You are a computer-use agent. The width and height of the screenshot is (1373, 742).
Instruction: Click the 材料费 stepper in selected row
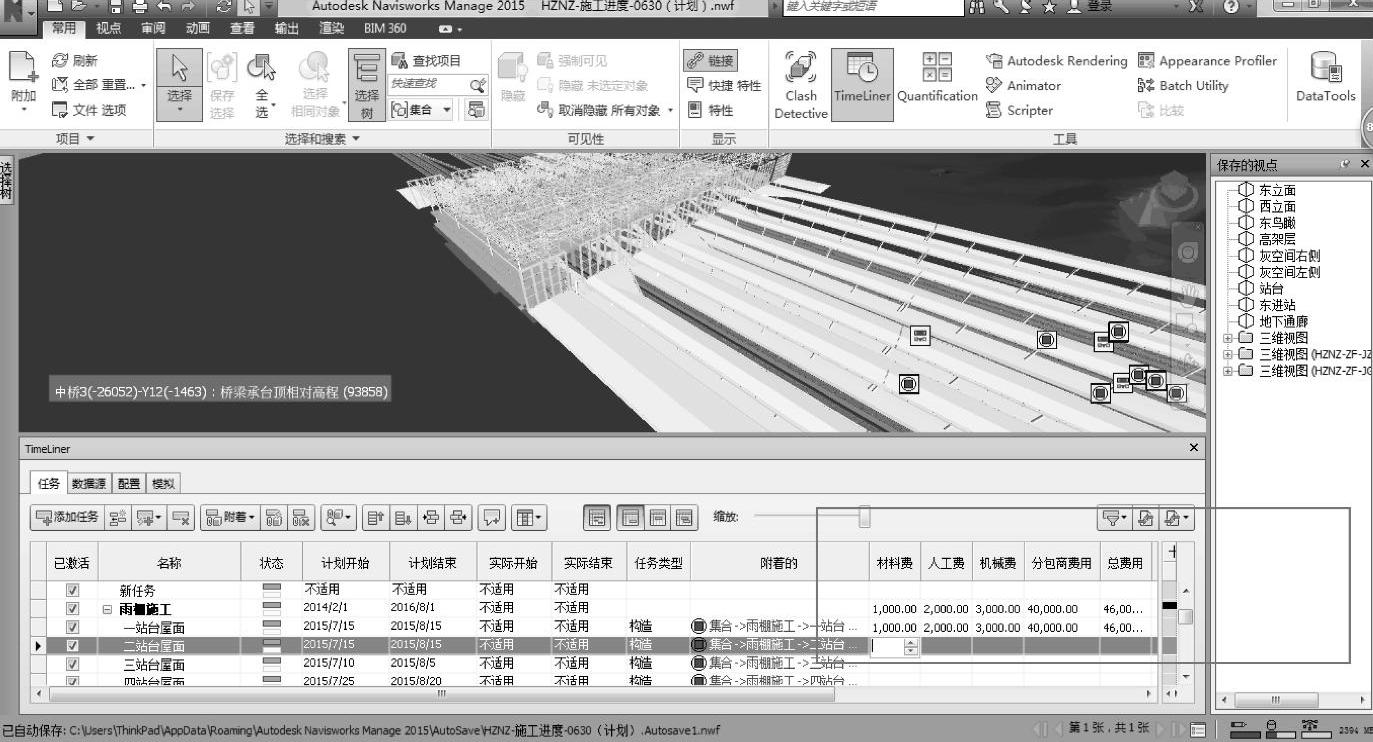coord(910,647)
